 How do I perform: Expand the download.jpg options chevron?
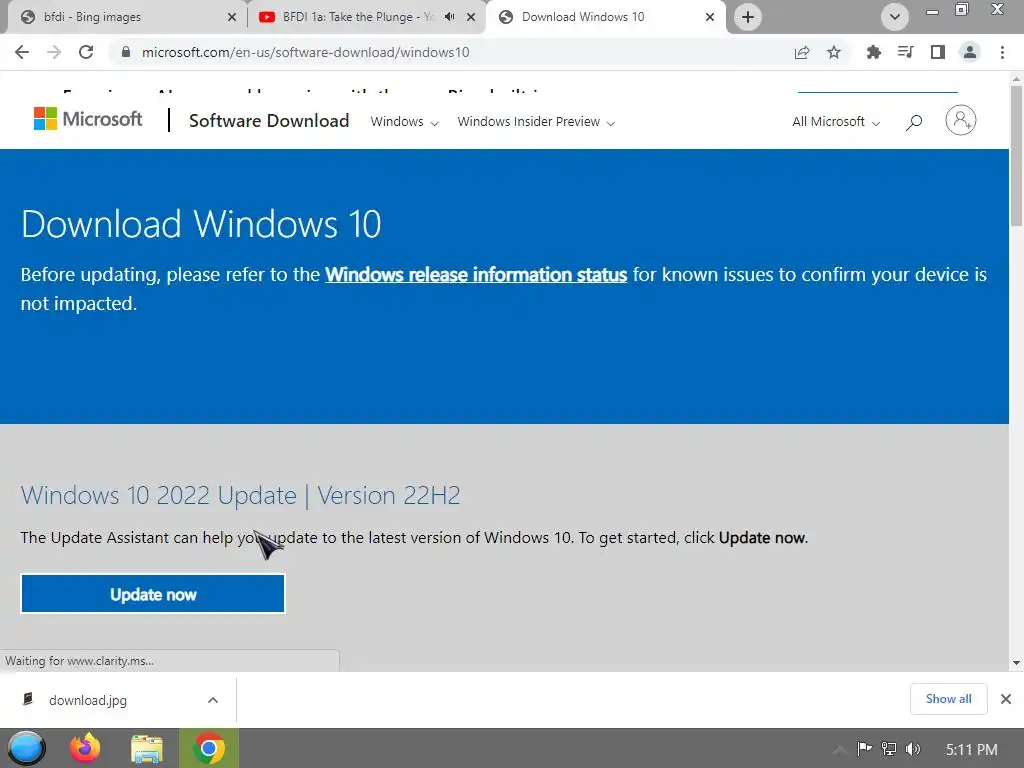pyautogui.click(x=213, y=700)
